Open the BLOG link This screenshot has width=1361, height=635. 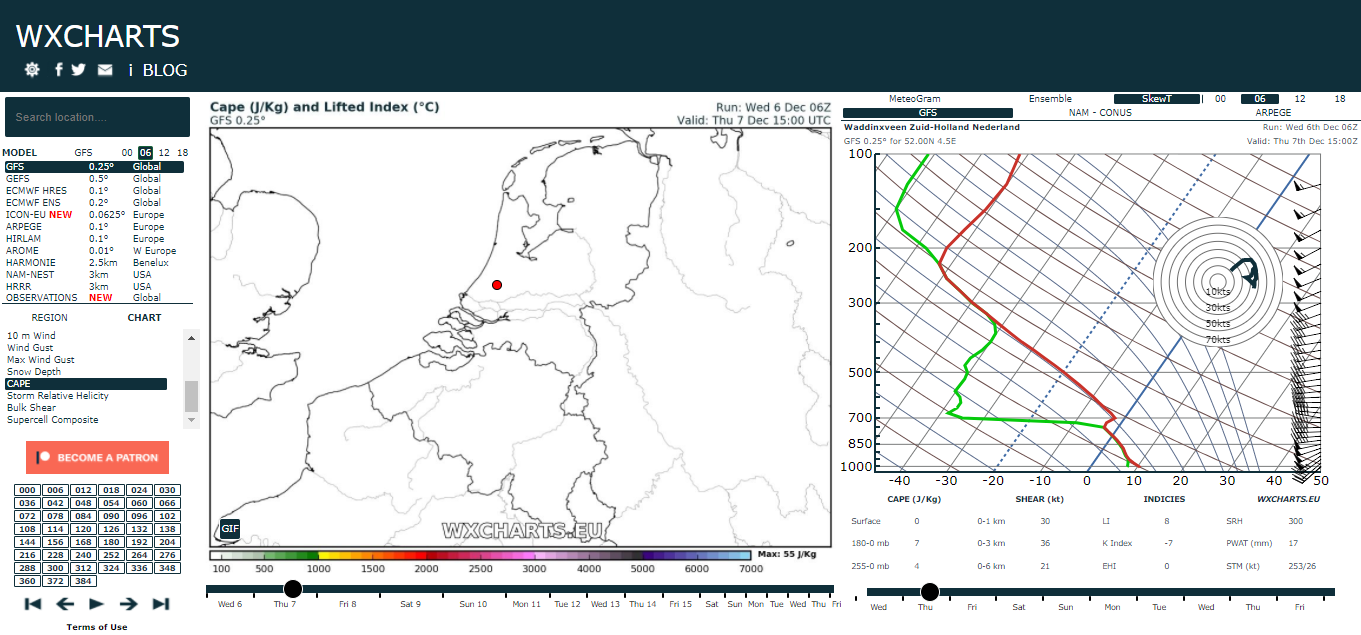click(x=165, y=70)
